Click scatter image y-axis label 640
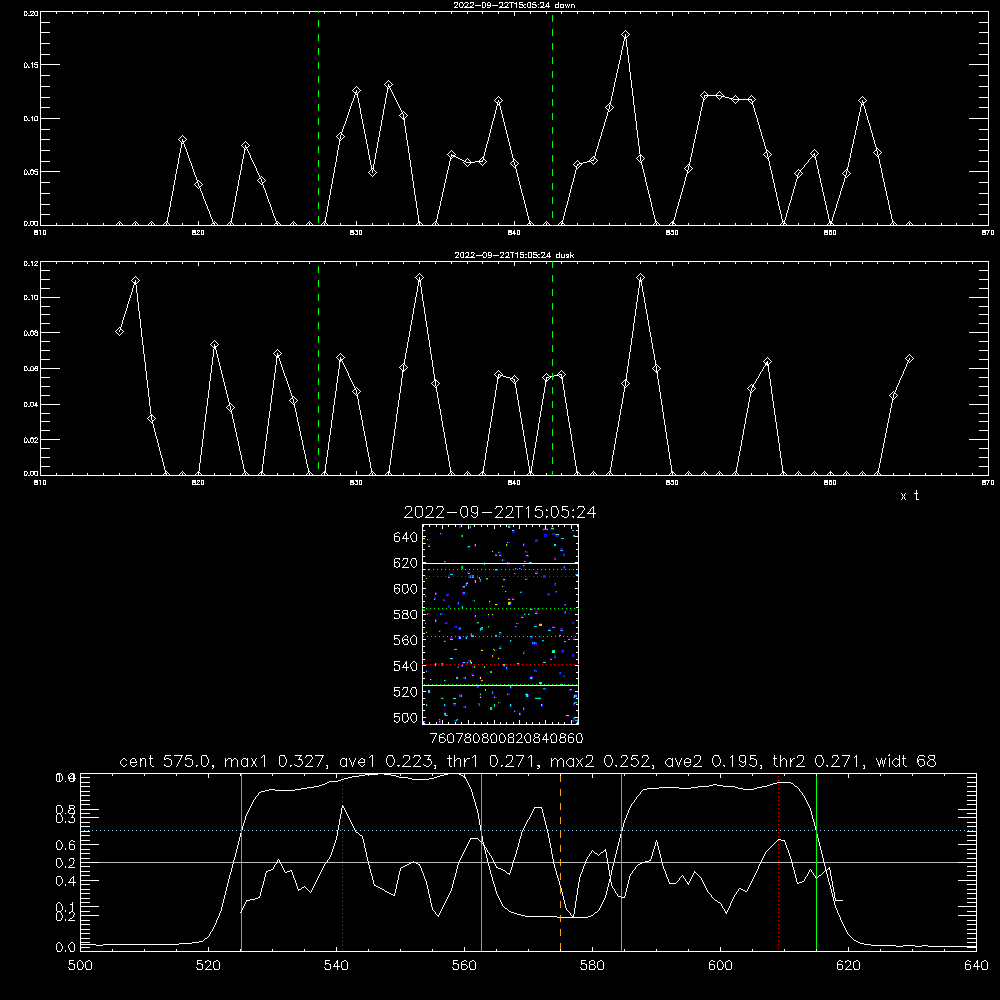The height and width of the screenshot is (1000, 1000). click(405, 538)
